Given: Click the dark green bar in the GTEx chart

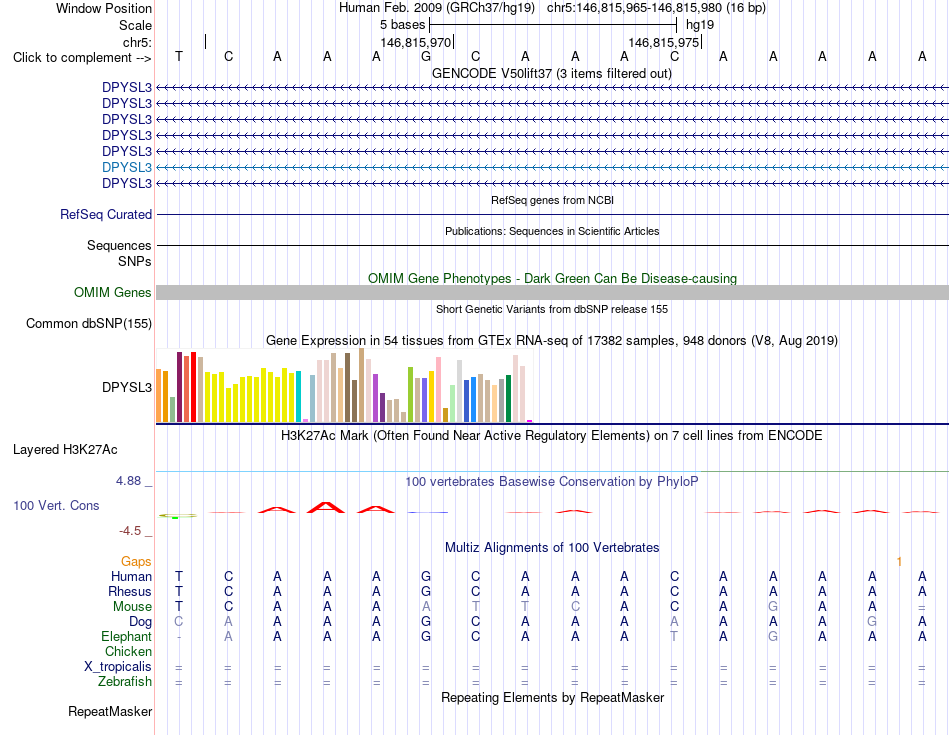Looking at the screenshot, I should [508, 398].
